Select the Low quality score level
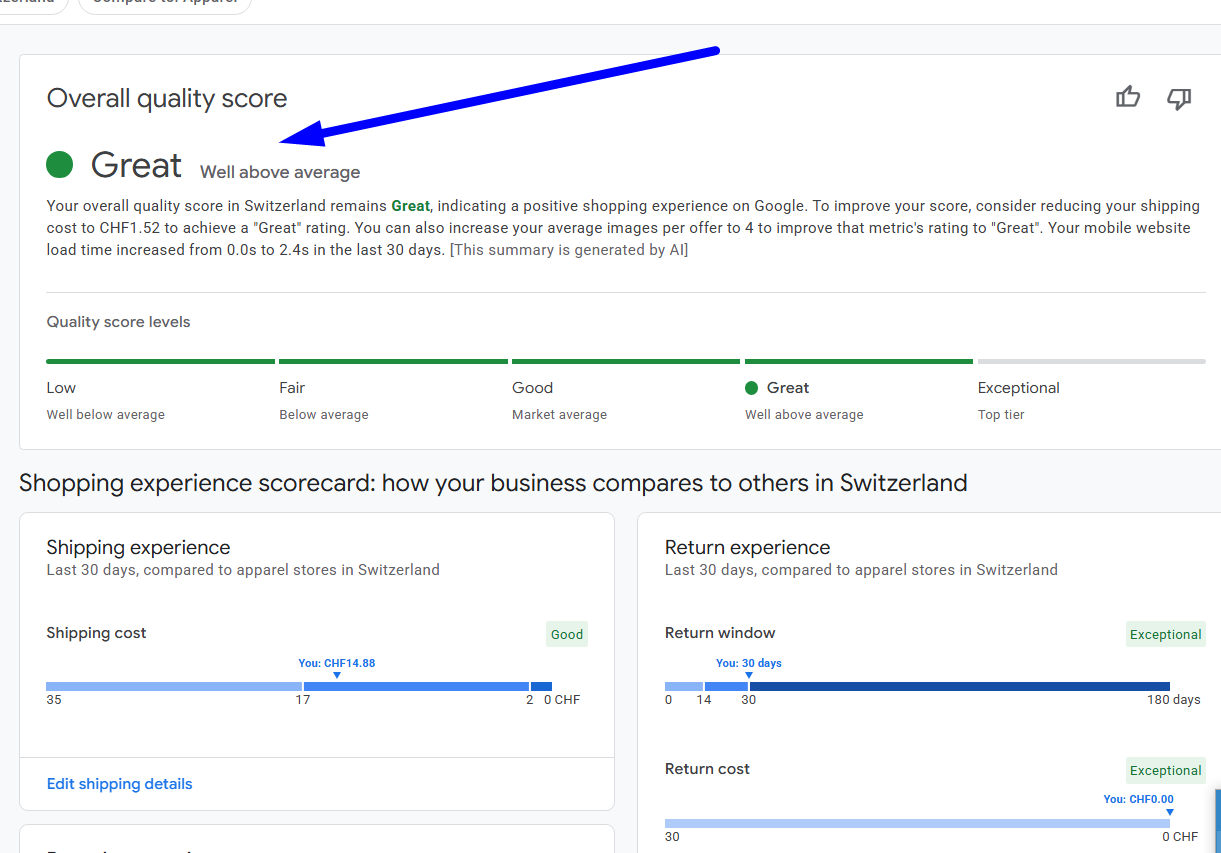1221x853 pixels. 61,388
